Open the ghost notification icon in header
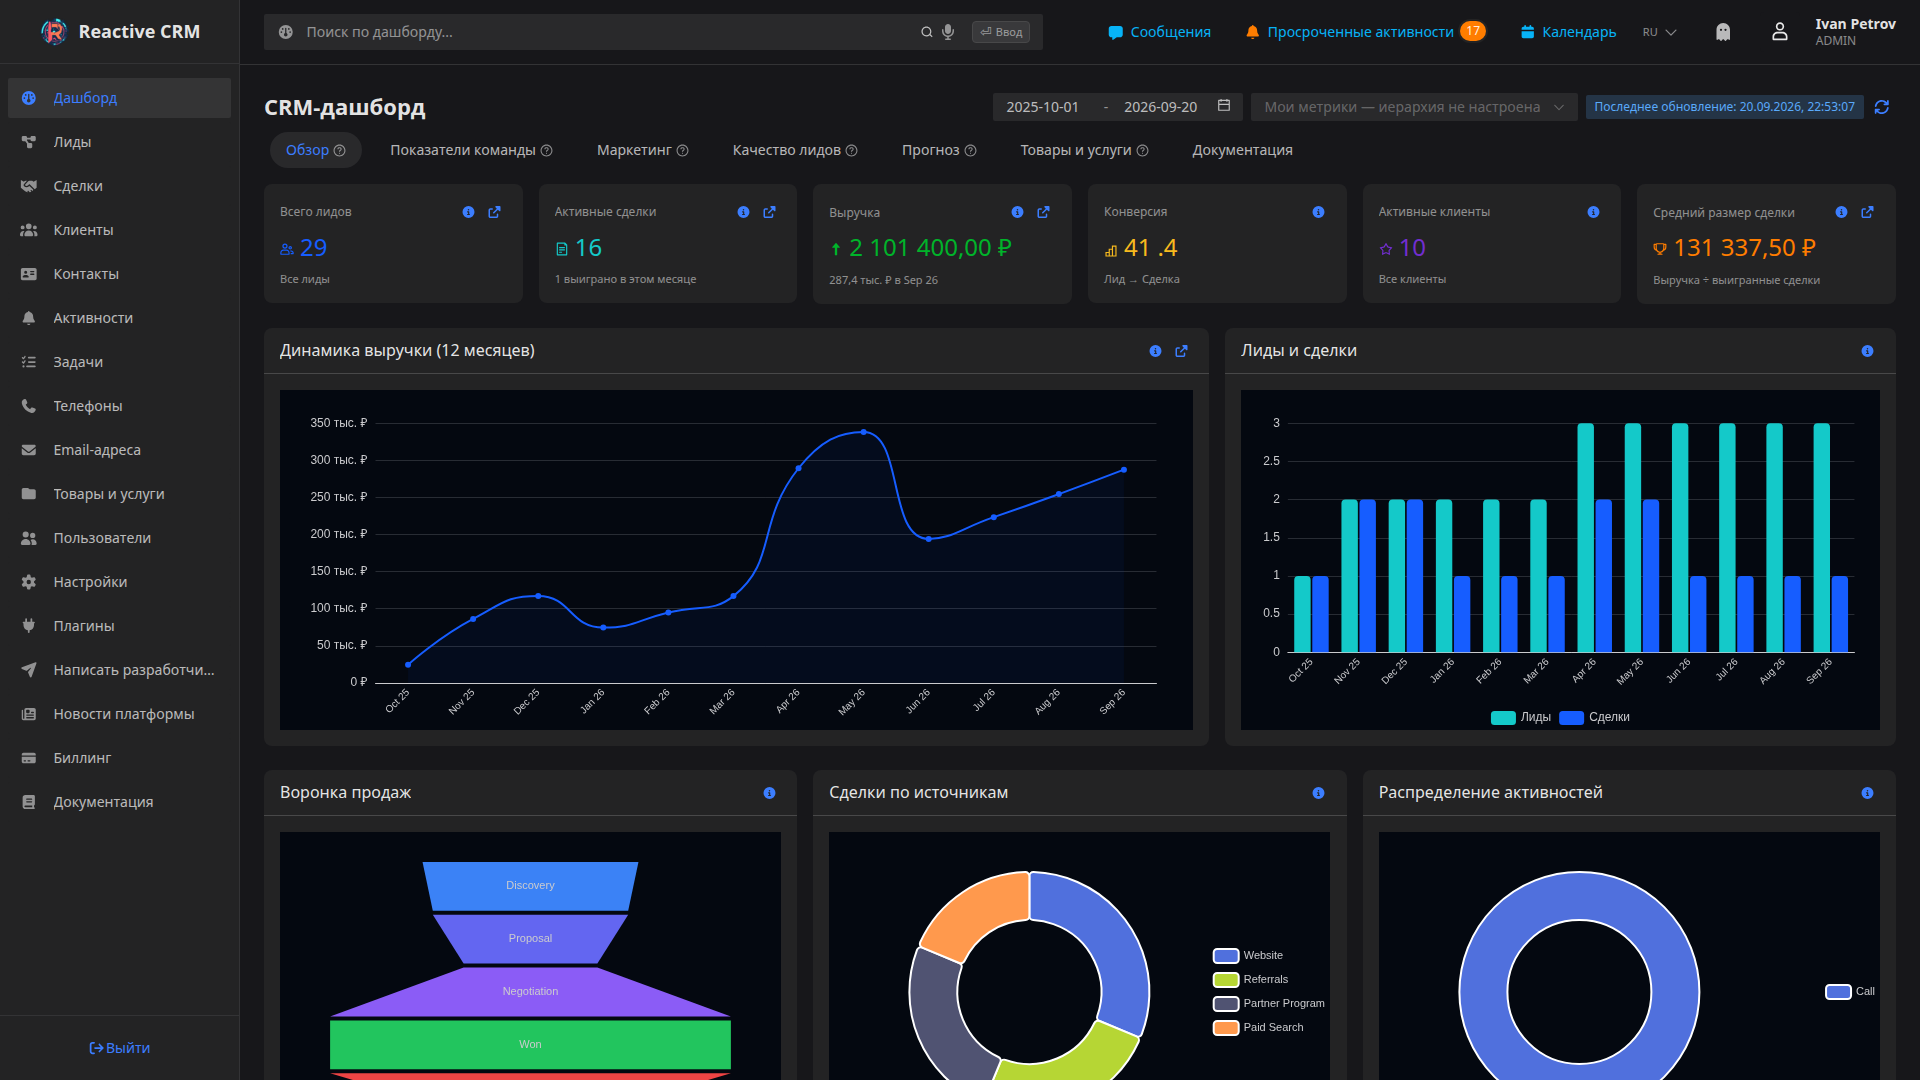The image size is (1920, 1080). [x=1723, y=32]
